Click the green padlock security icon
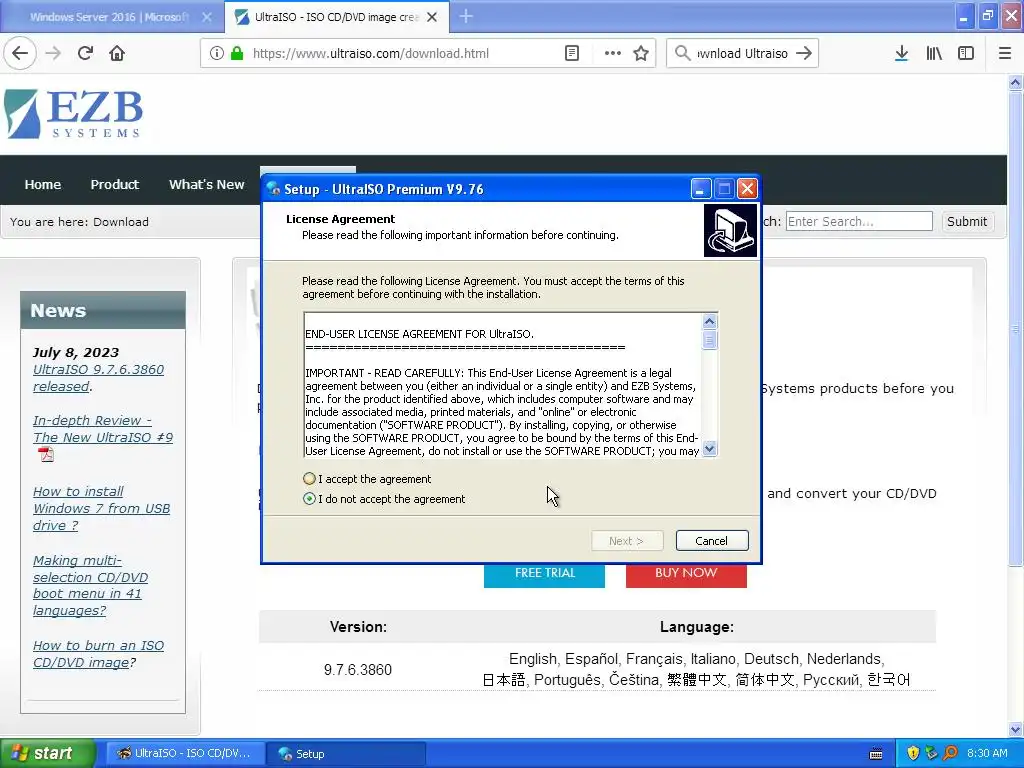This screenshot has height=768, width=1024. click(x=237, y=53)
